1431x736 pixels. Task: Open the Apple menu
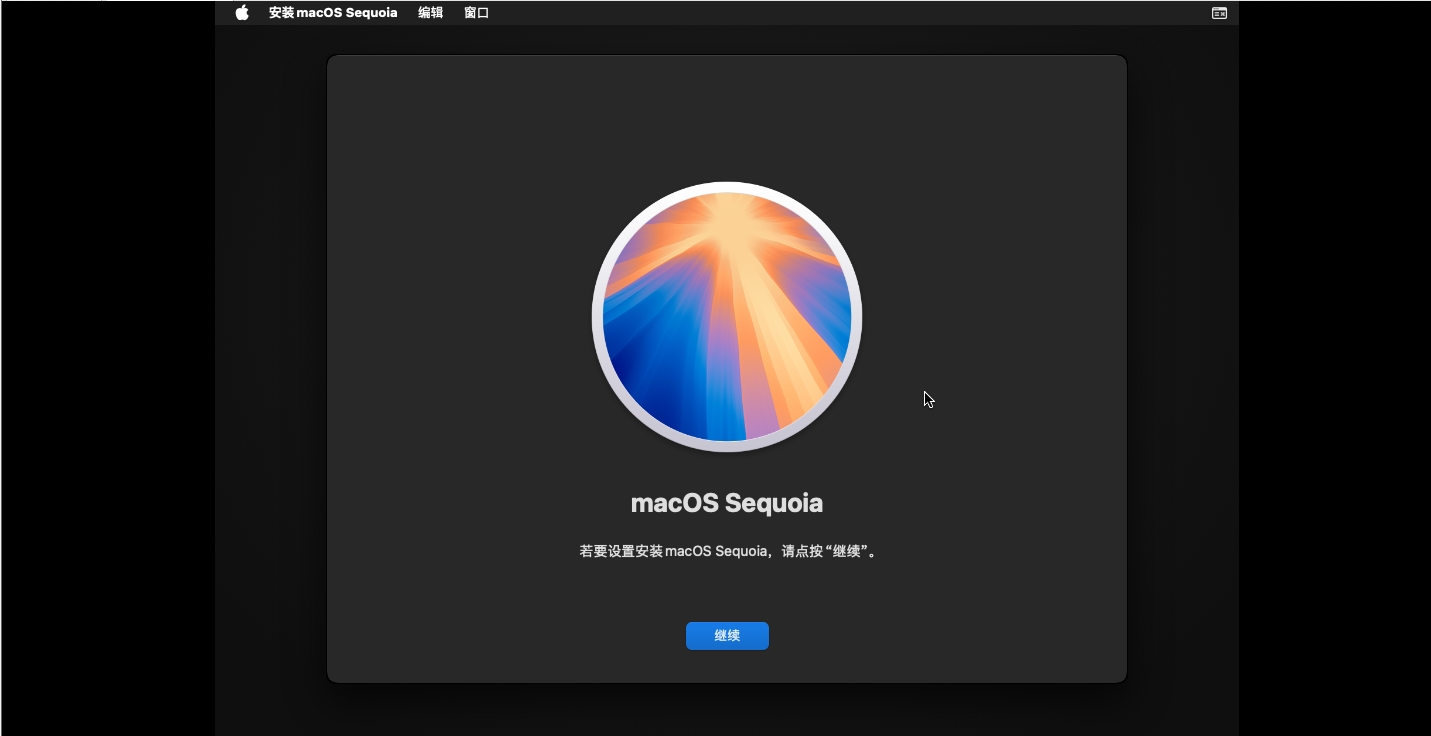point(242,13)
